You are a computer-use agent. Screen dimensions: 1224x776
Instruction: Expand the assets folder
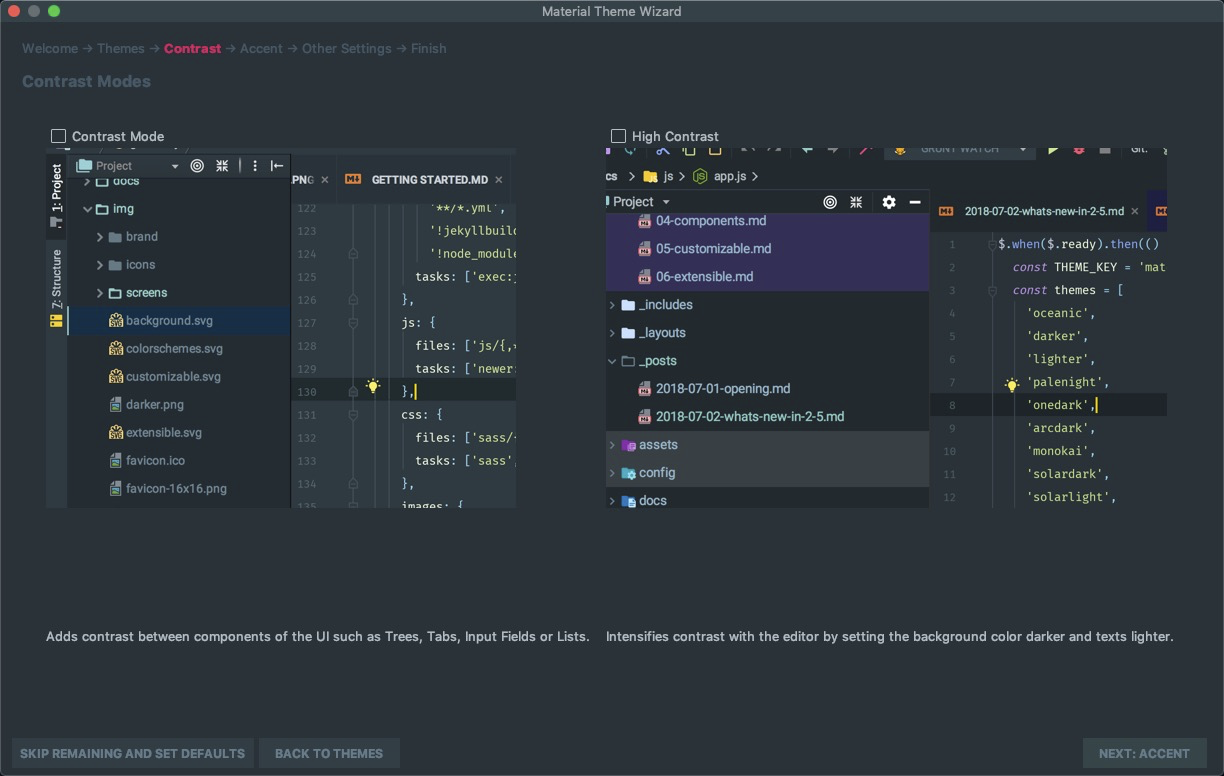point(612,445)
